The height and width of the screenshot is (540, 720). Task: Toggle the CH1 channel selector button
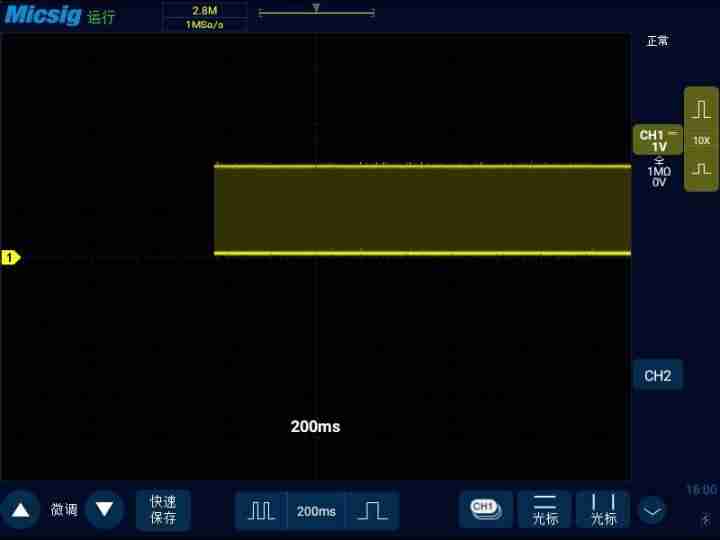(486, 510)
